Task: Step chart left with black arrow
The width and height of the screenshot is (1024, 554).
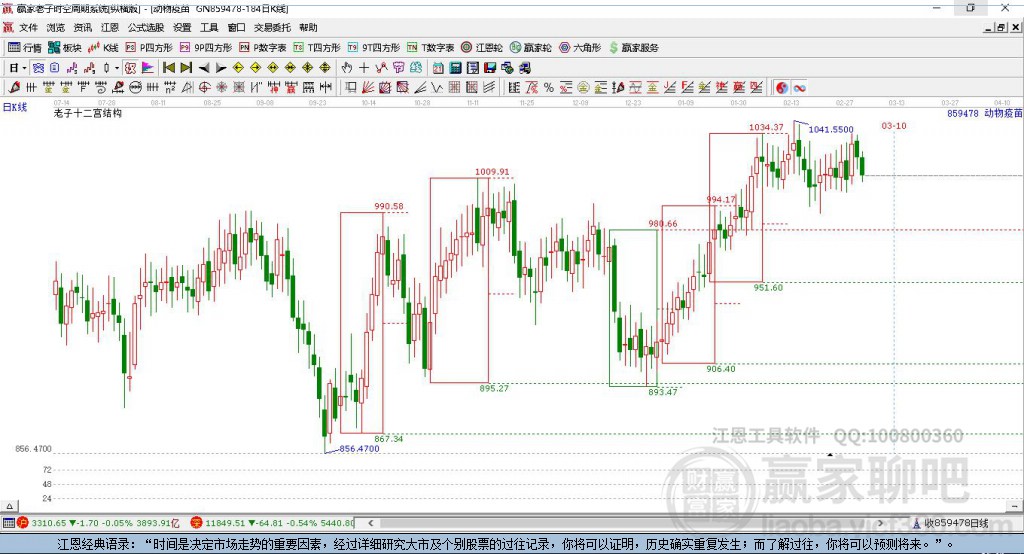Action: click(x=204, y=68)
